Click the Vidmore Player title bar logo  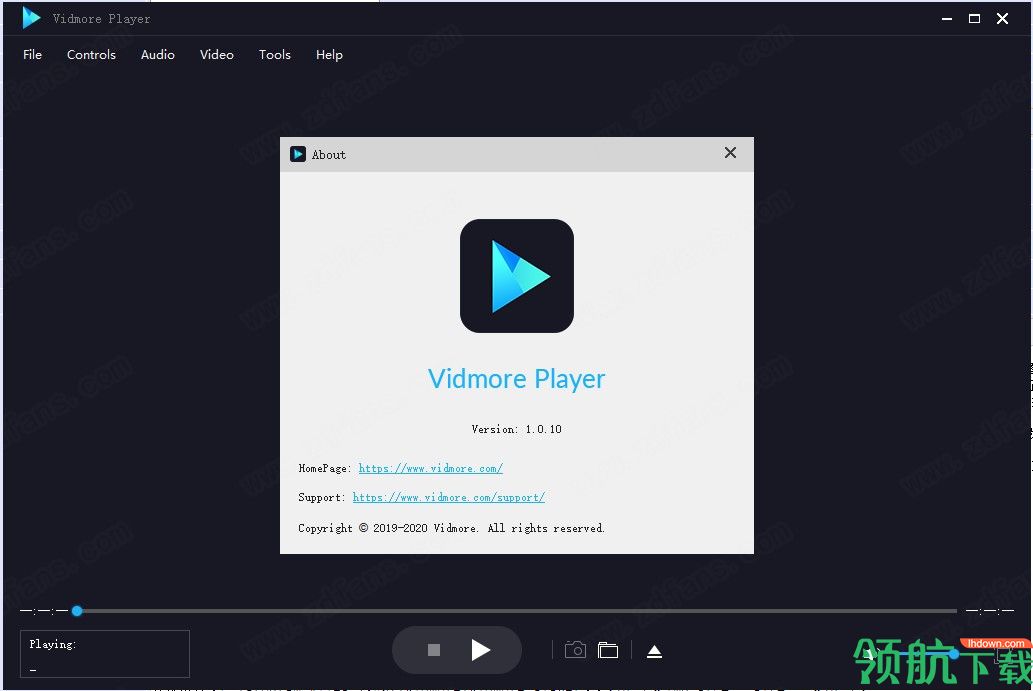pyautogui.click(x=31, y=18)
